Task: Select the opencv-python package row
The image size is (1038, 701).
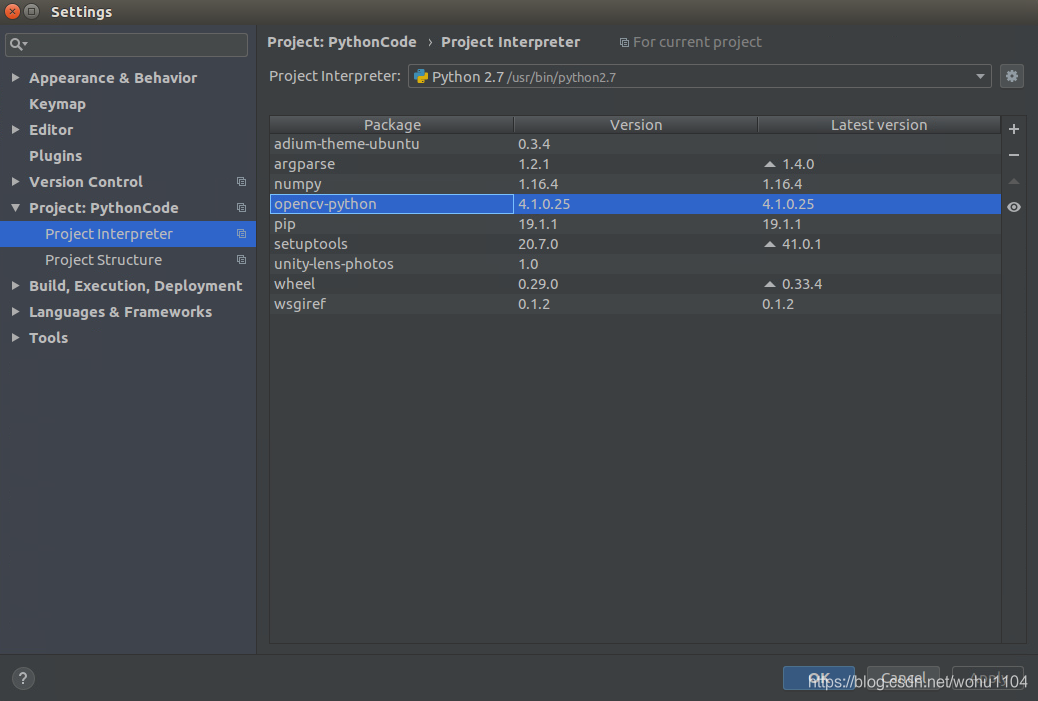Action: (636, 204)
